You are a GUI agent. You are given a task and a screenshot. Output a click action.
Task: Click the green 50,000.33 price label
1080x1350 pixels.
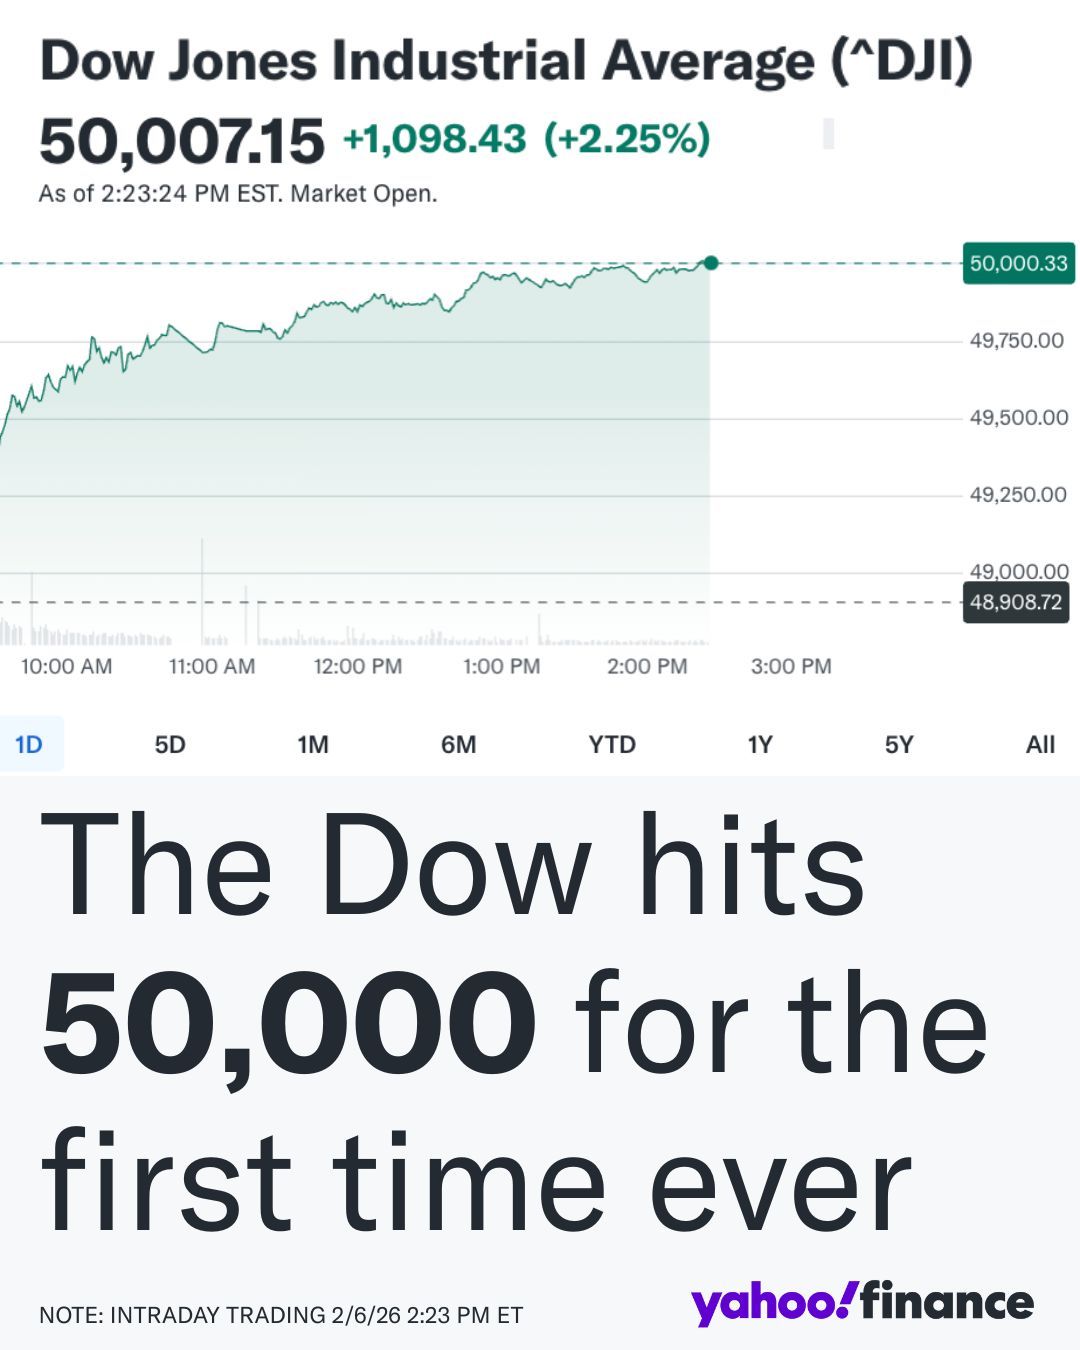pos(1018,263)
